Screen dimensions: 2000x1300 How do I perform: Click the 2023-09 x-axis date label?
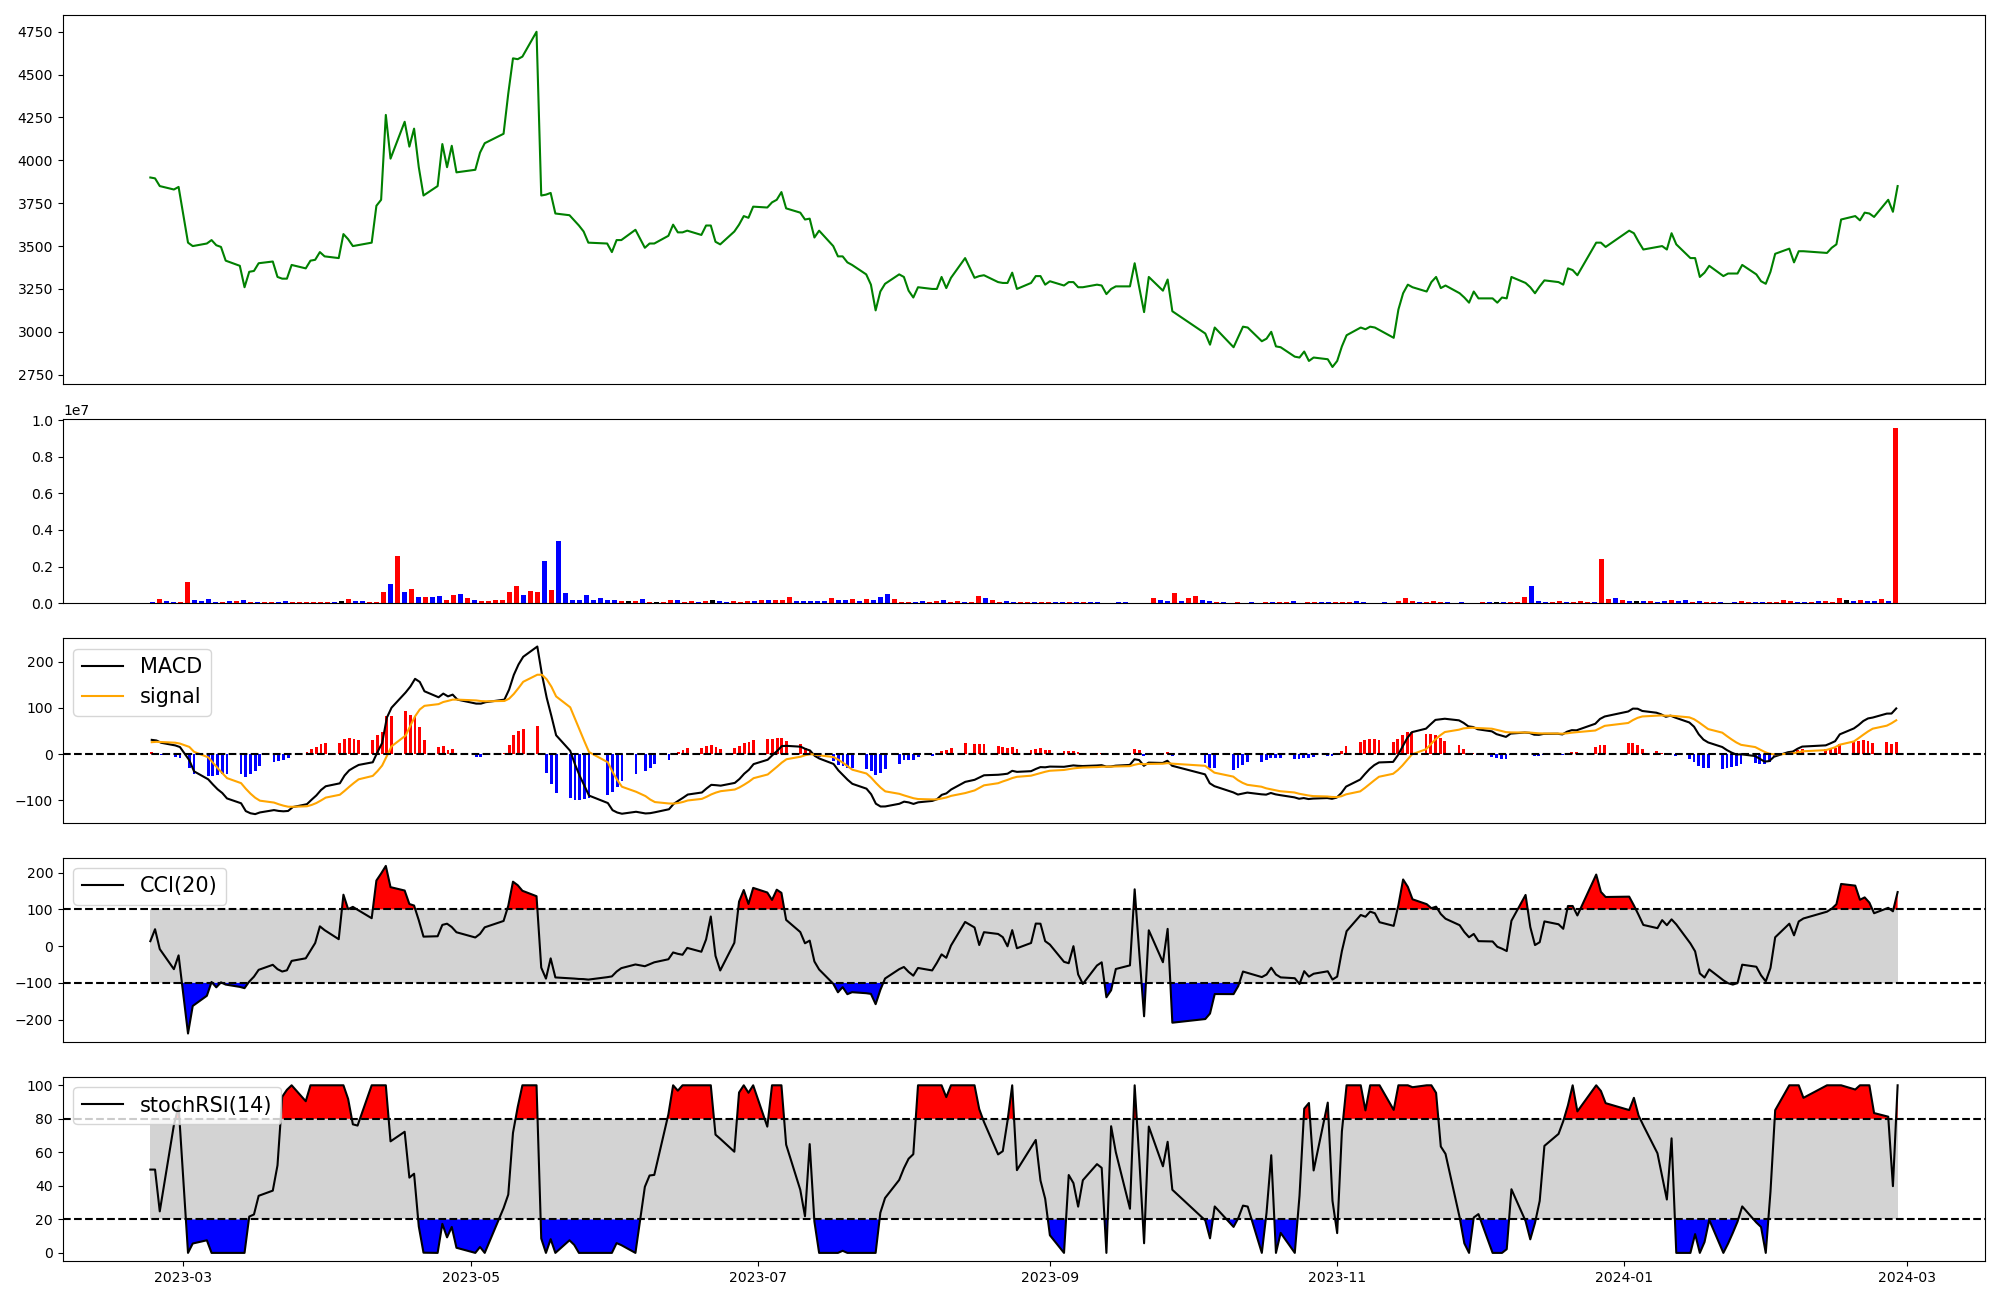[x=1050, y=1277]
